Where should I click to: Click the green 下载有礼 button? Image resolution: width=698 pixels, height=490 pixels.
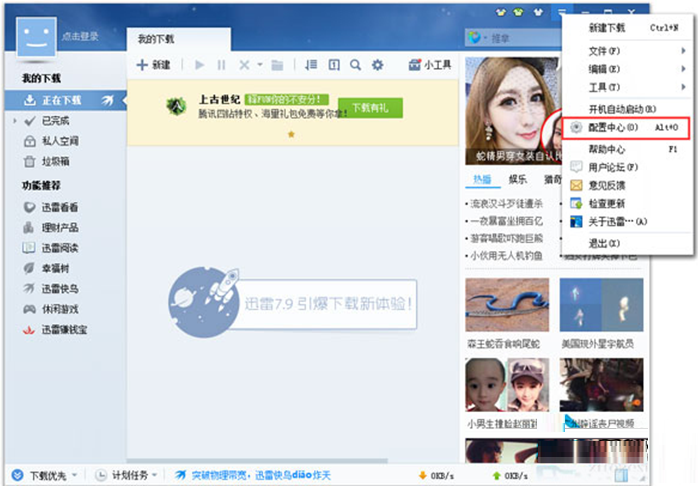point(370,107)
